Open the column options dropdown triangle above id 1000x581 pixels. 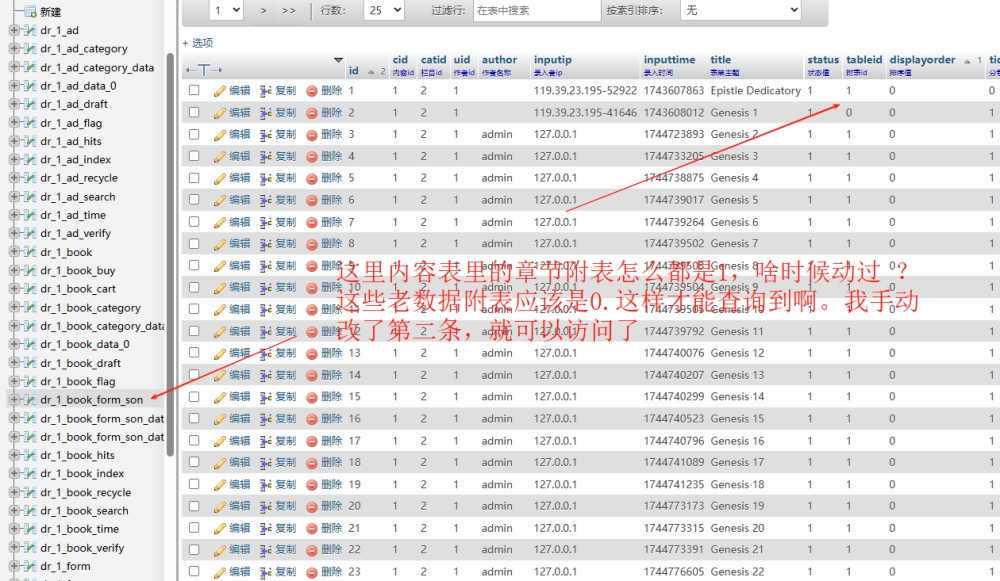pyautogui.click(x=338, y=60)
